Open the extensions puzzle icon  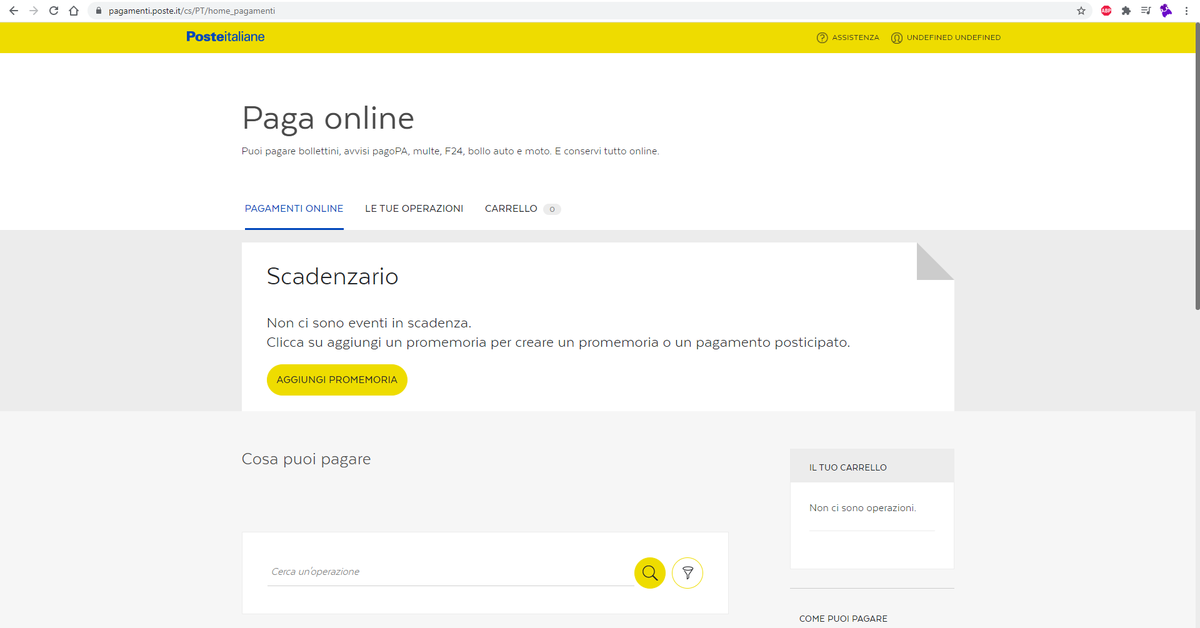click(1126, 11)
